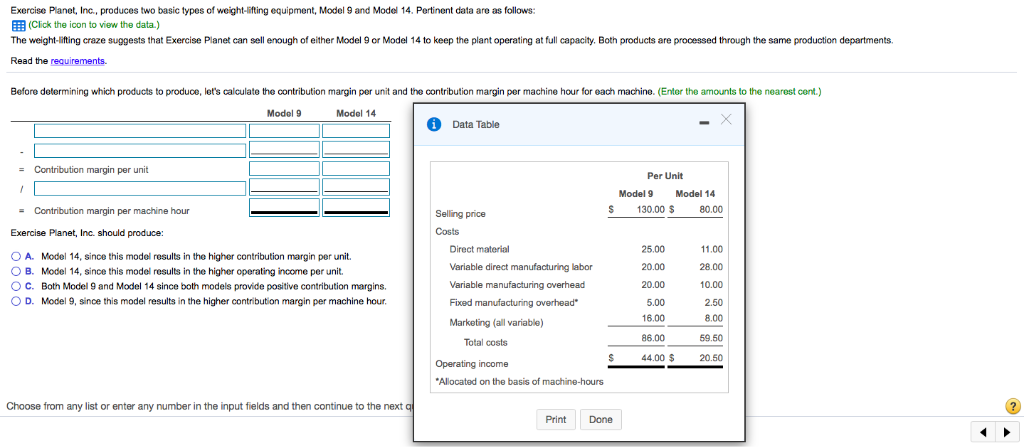Go to next question arrow
Screen dimensions: 1024x448
coord(1006,432)
